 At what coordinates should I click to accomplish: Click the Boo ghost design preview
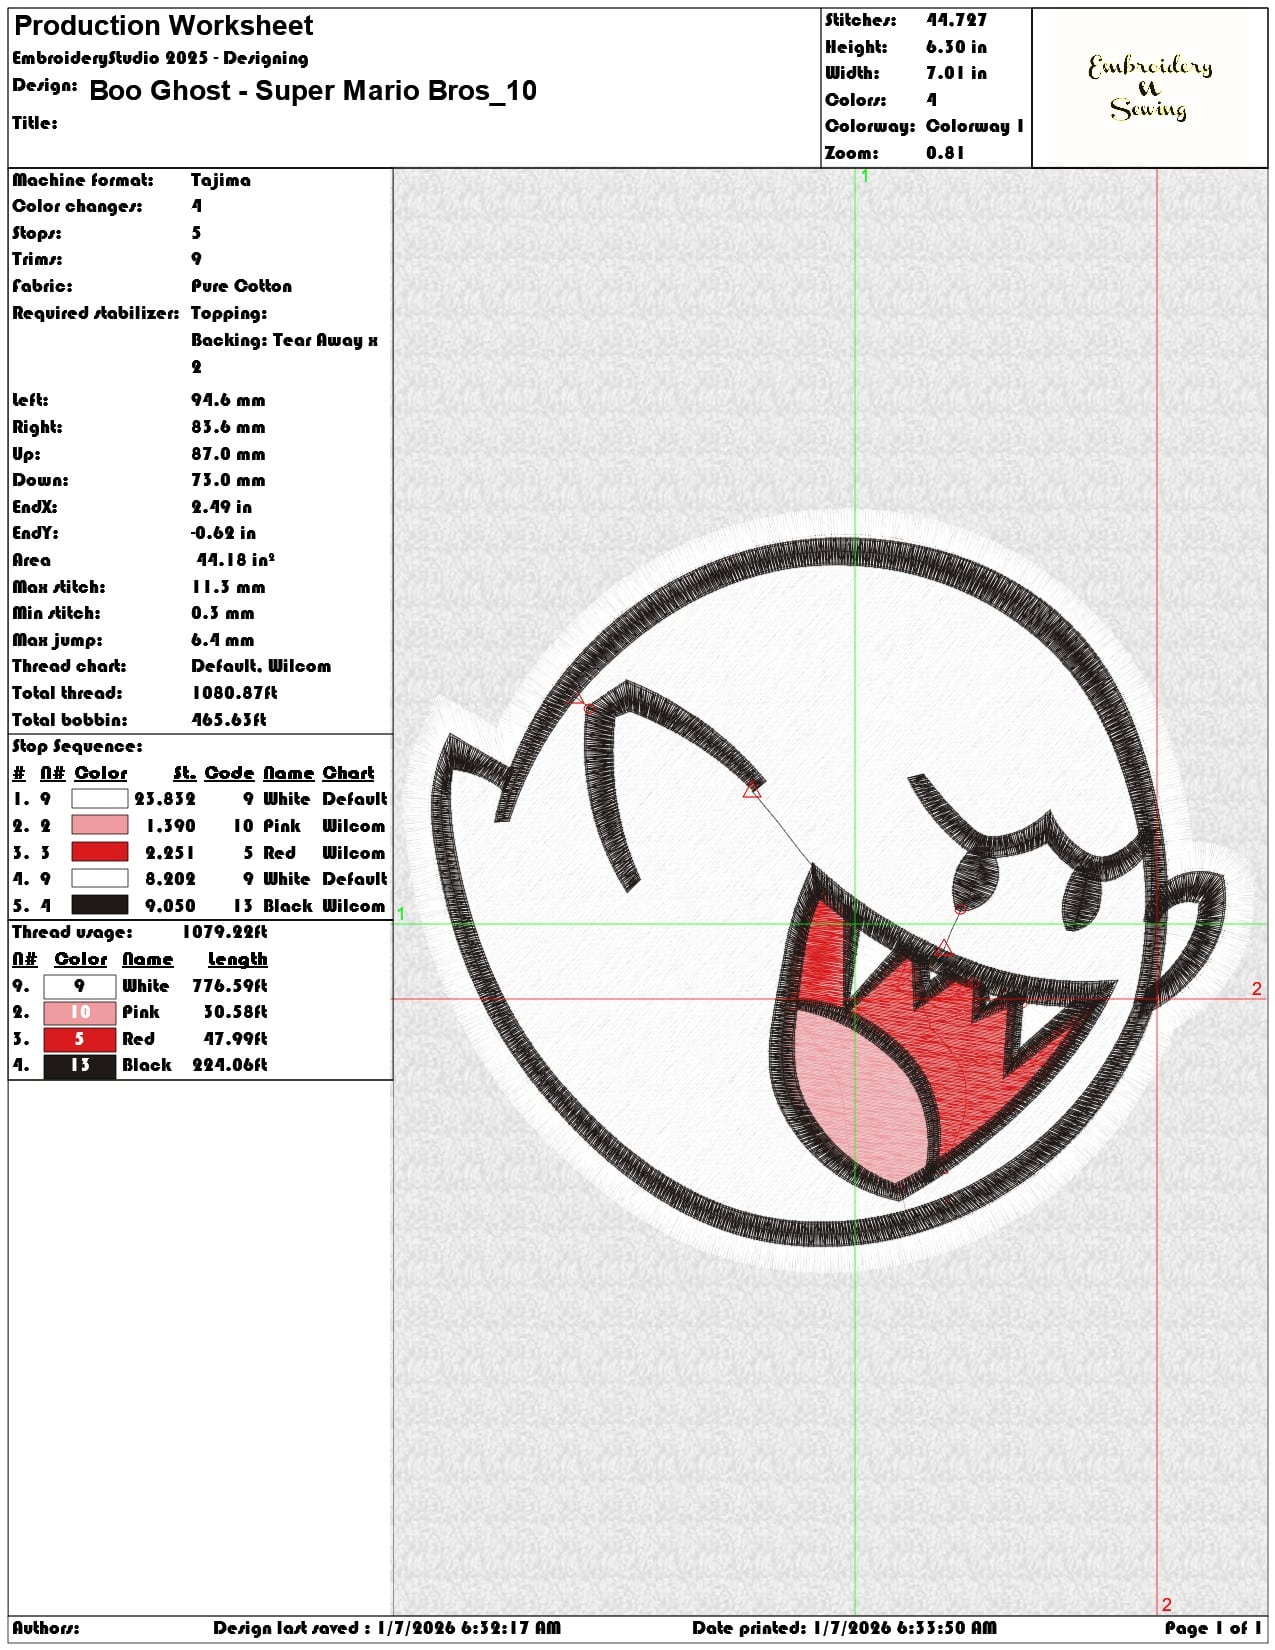(830, 892)
